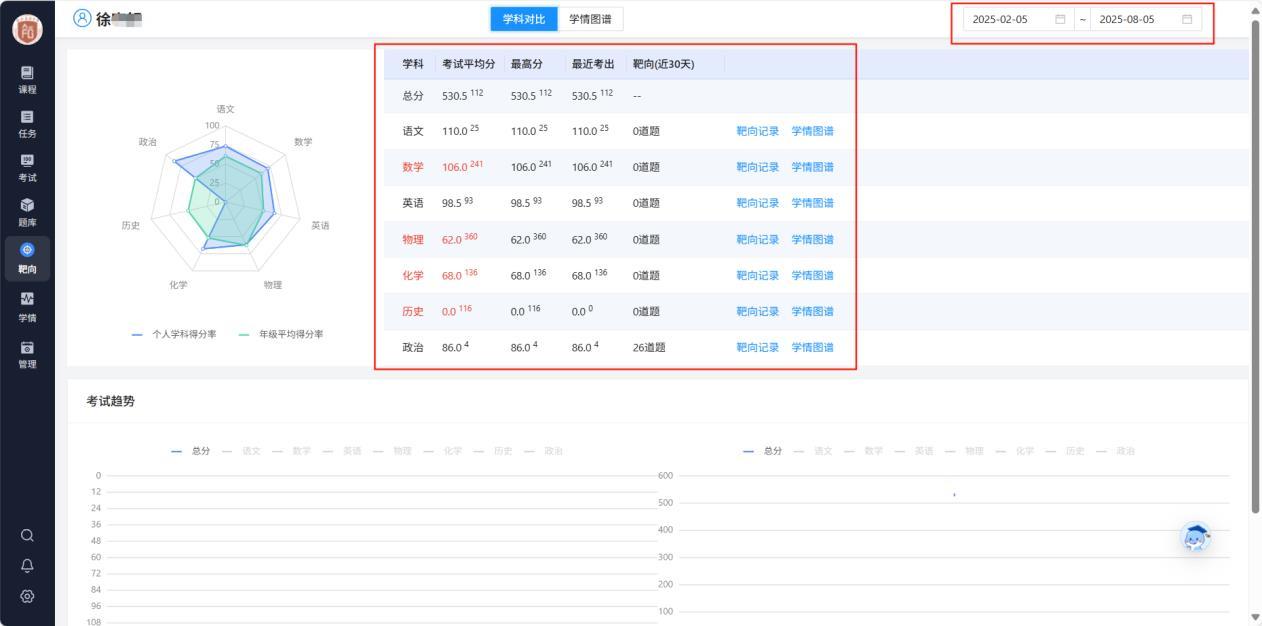Set the end date field 2025-08-05
This screenshot has width=1262, height=626.
[x=1146, y=19]
